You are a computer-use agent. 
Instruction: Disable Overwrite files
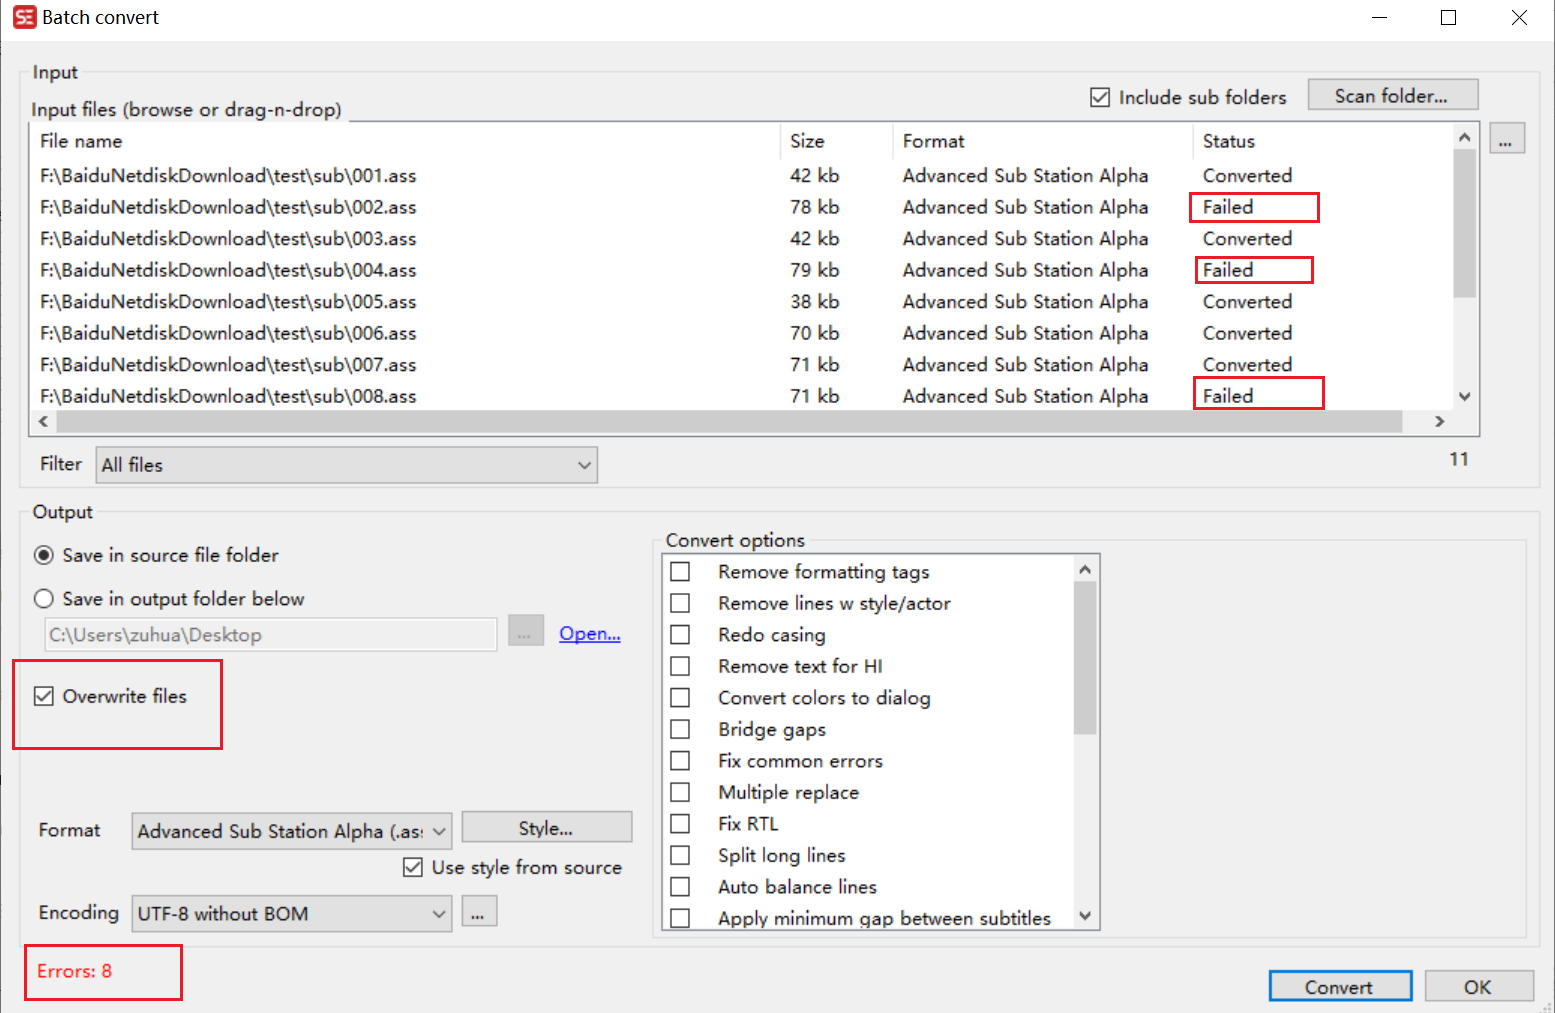point(44,695)
